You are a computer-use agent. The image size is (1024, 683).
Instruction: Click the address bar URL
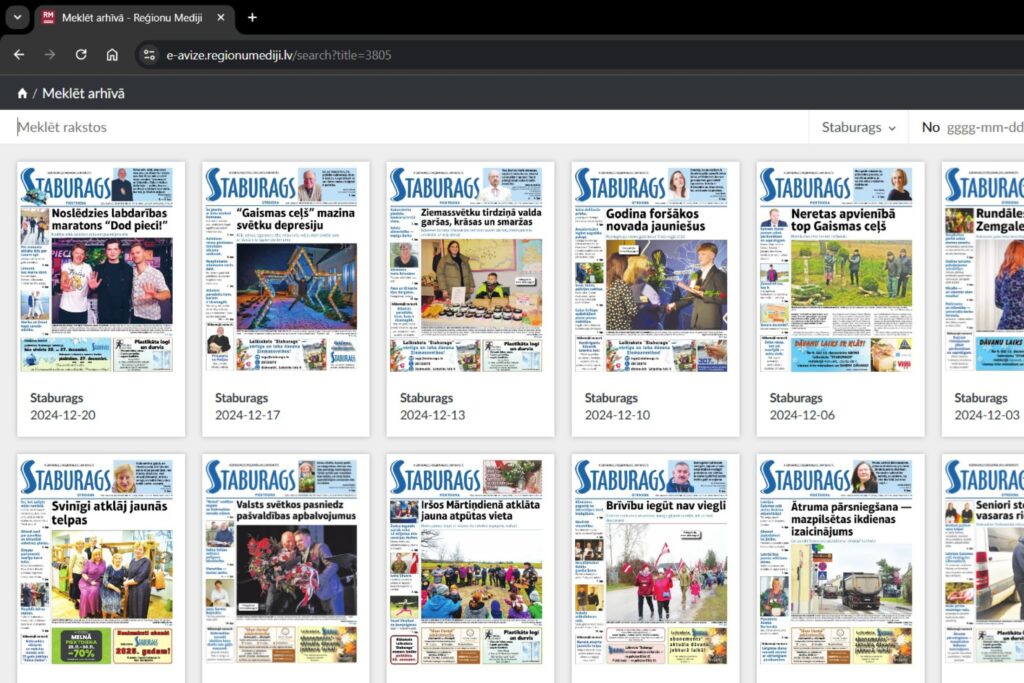point(279,55)
